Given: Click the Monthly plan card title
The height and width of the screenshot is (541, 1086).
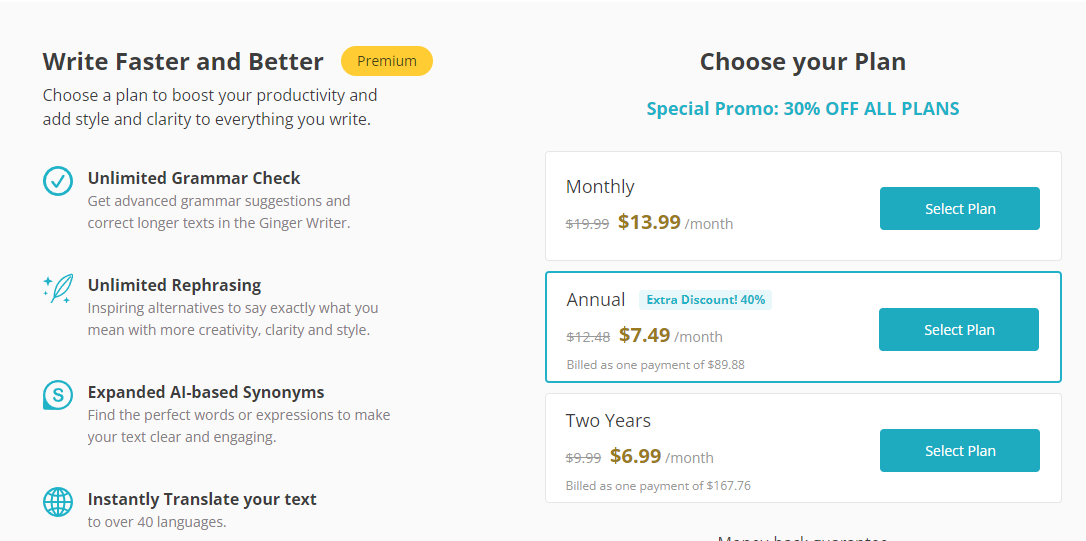Looking at the screenshot, I should click(600, 187).
